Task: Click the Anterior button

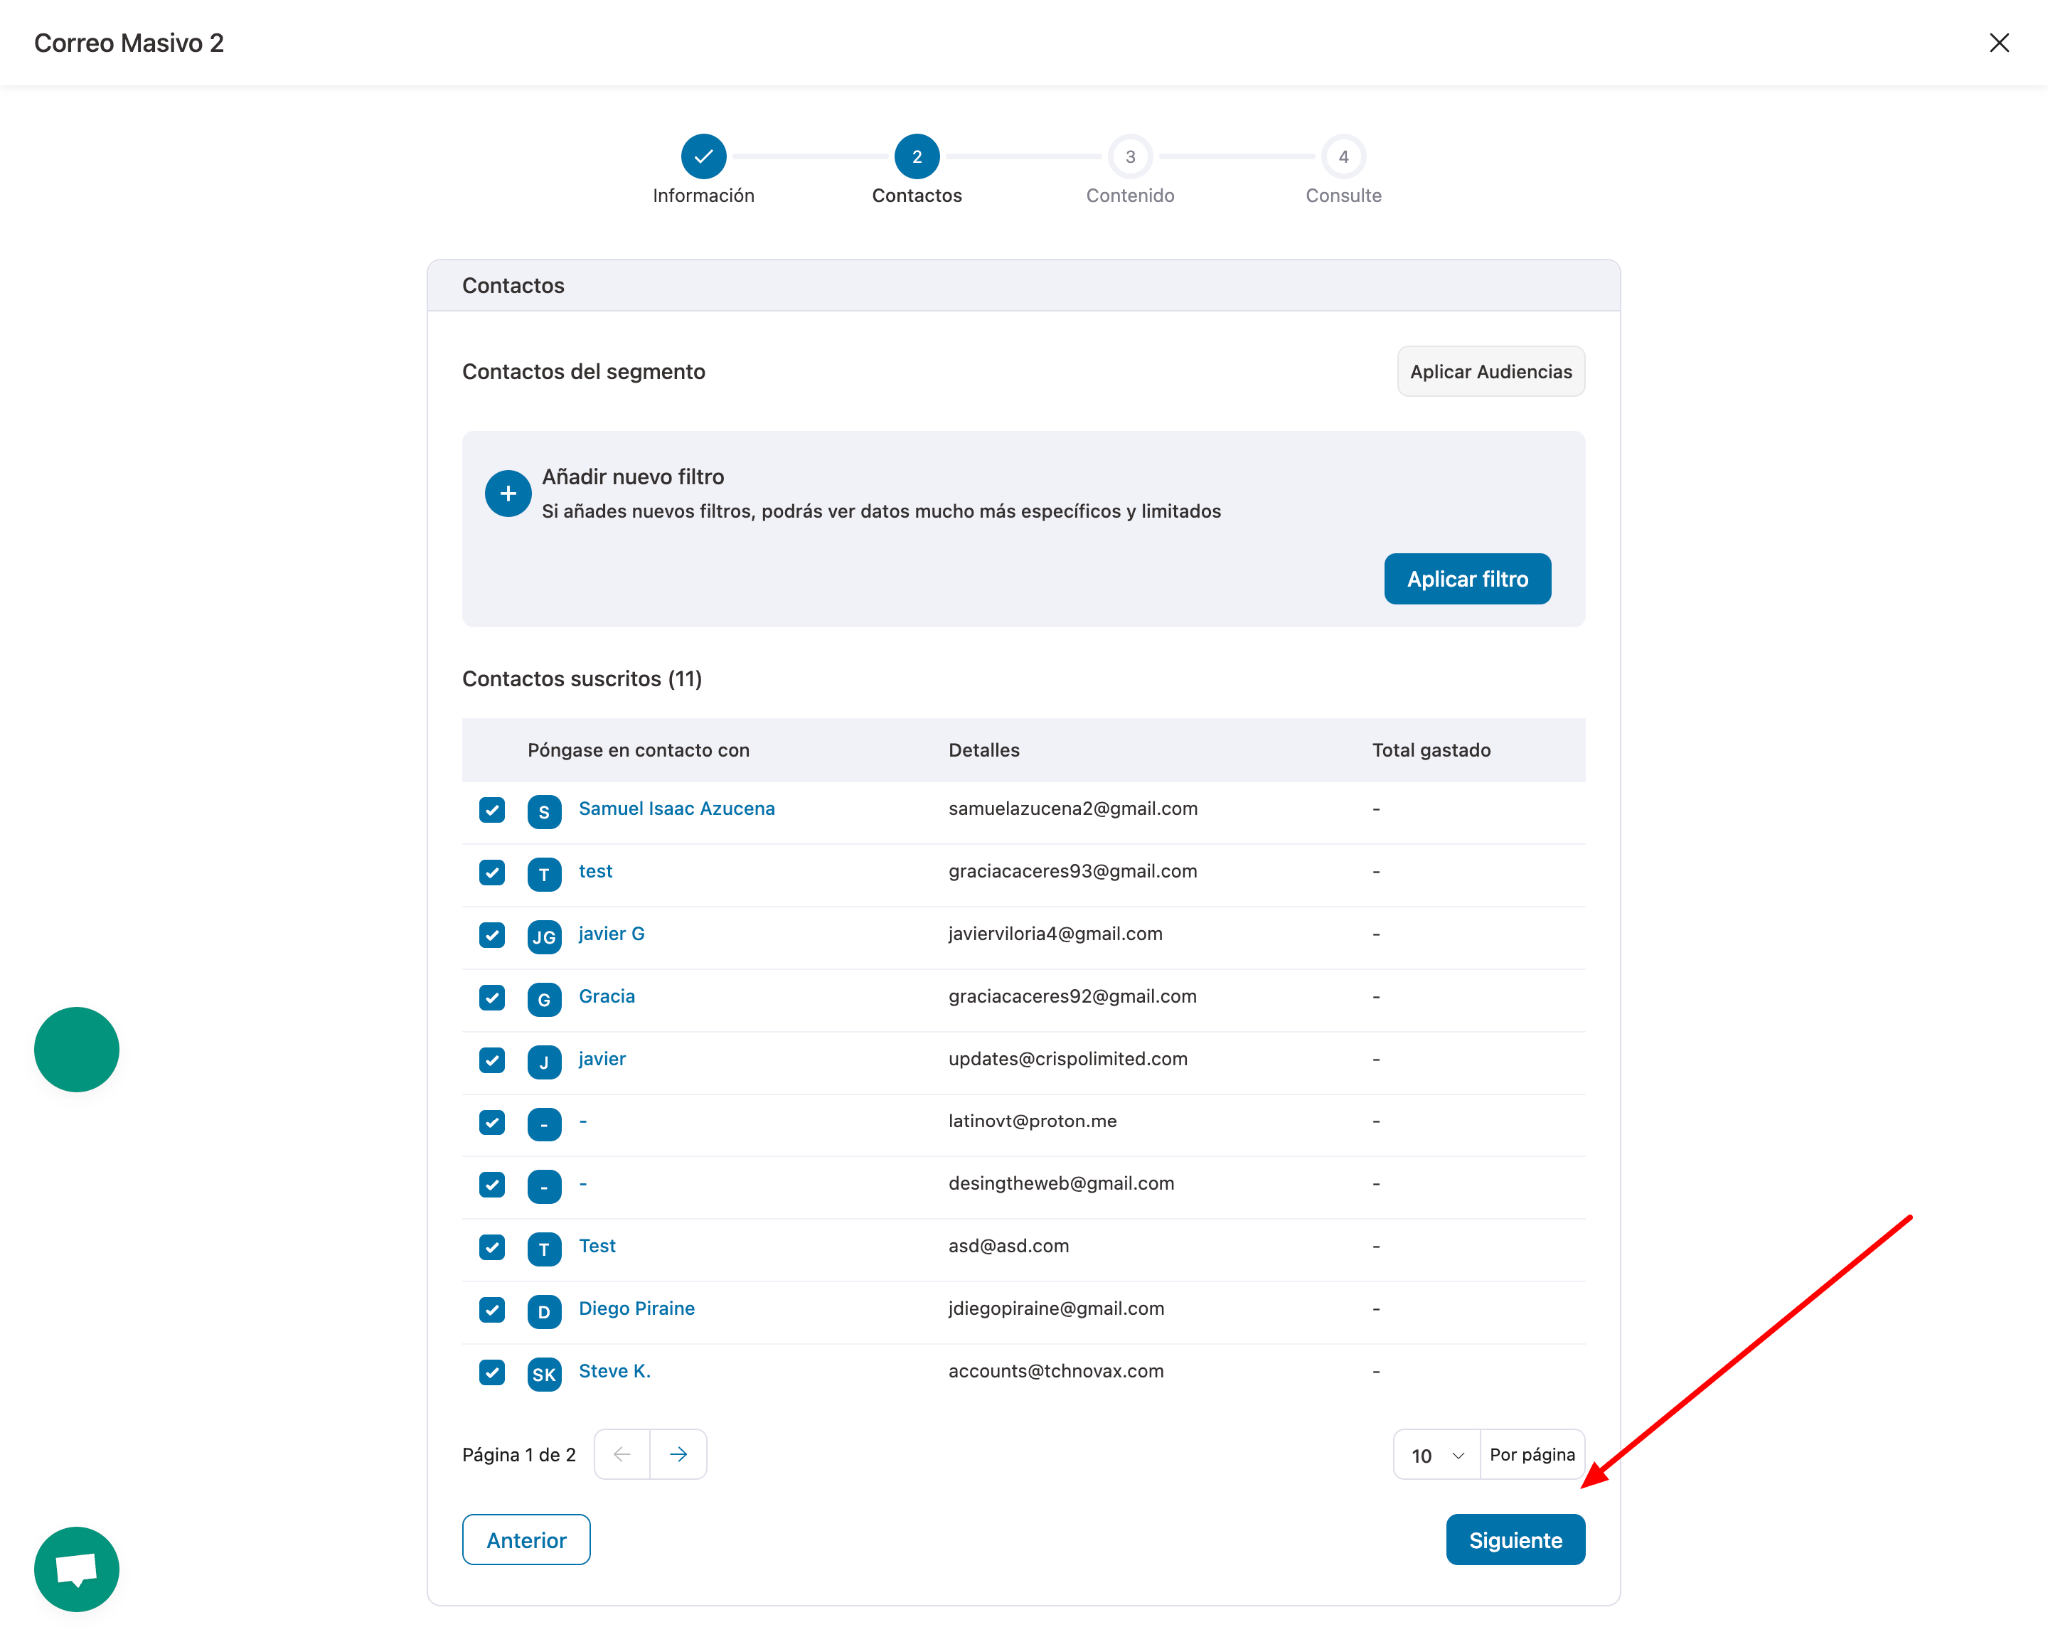Action: (x=526, y=1540)
